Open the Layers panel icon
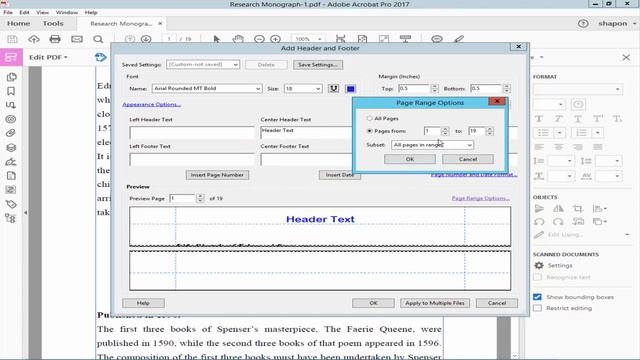The height and width of the screenshot is (360, 640). click(x=11, y=147)
